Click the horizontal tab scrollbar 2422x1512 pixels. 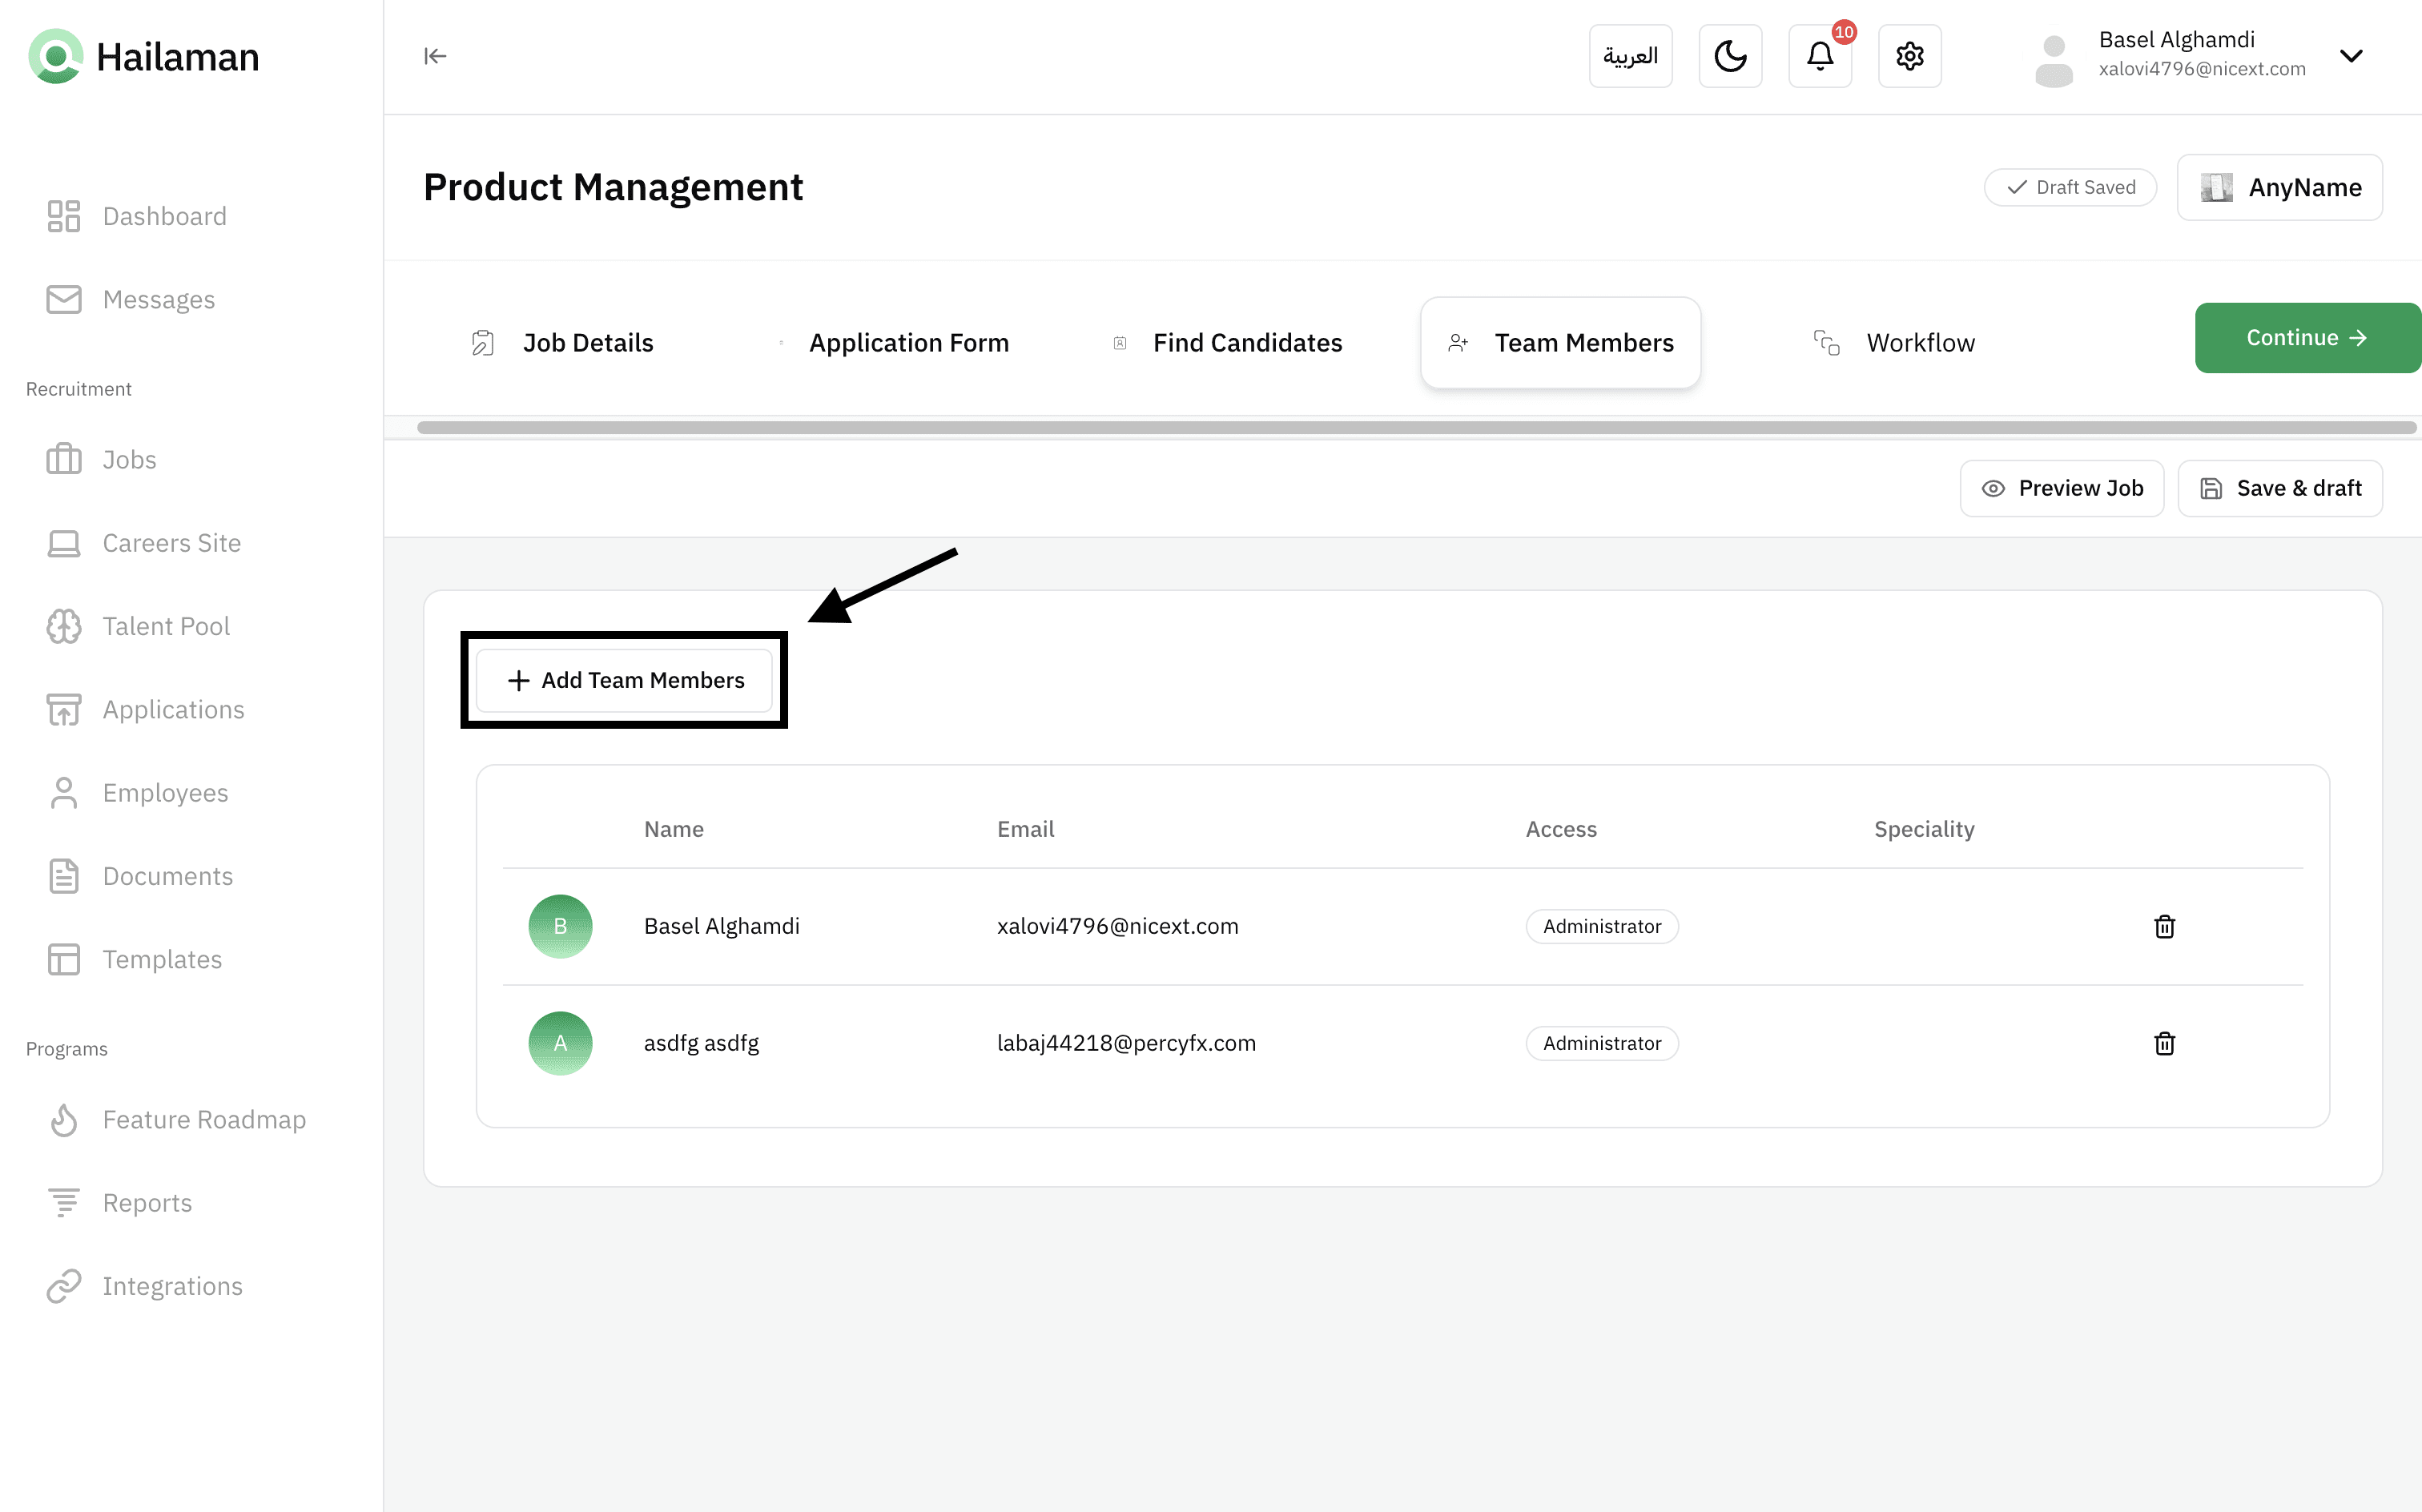(1416, 428)
